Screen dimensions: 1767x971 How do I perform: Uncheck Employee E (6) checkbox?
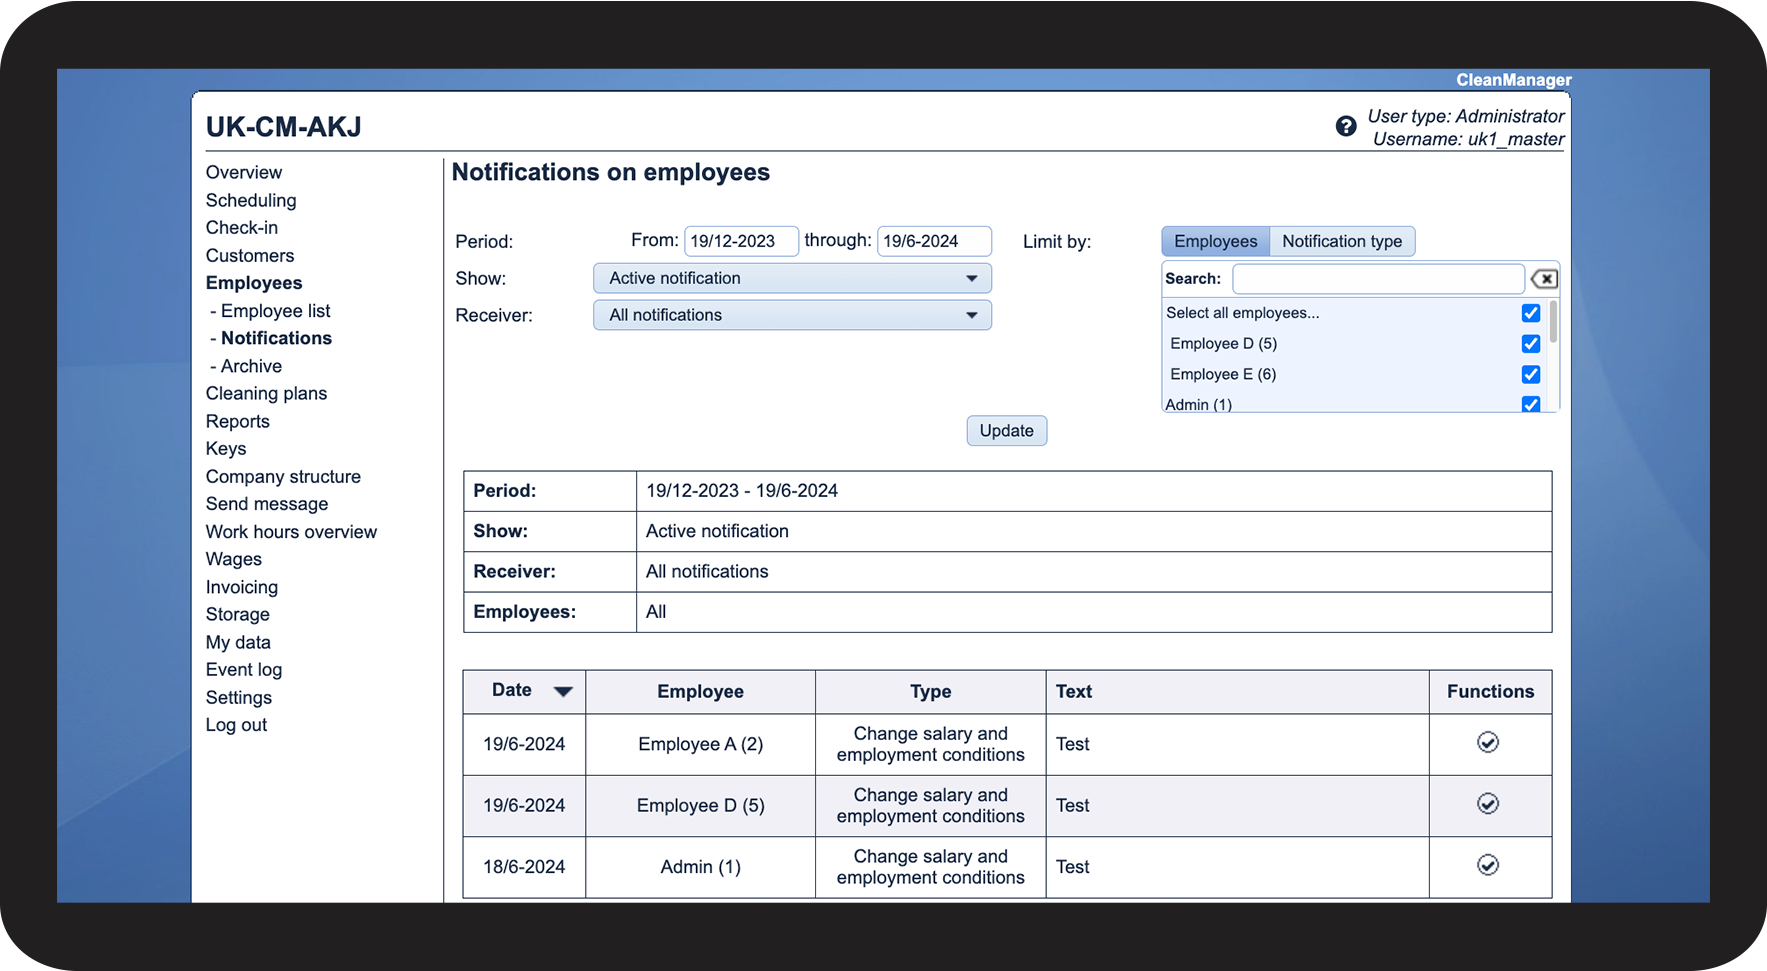coord(1530,374)
